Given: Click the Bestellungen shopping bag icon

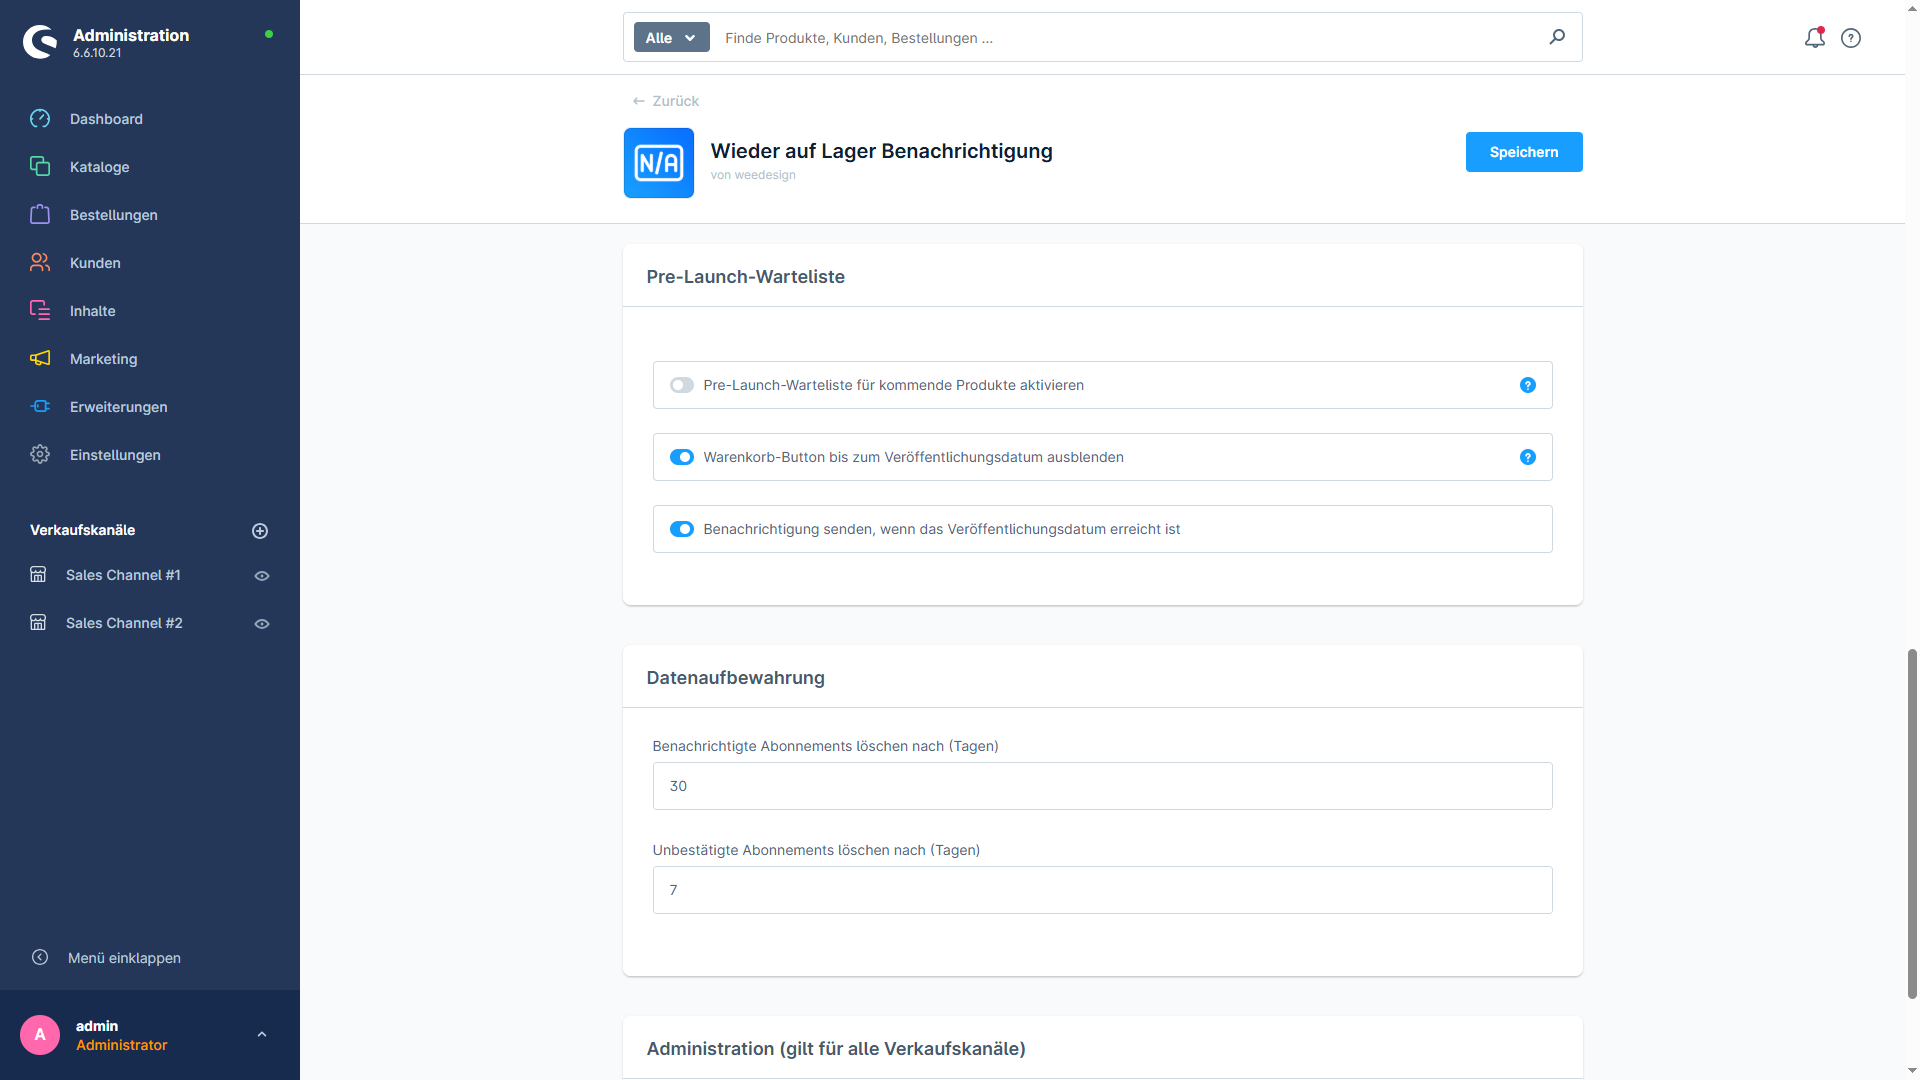Looking at the screenshot, I should click(x=40, y=215).
